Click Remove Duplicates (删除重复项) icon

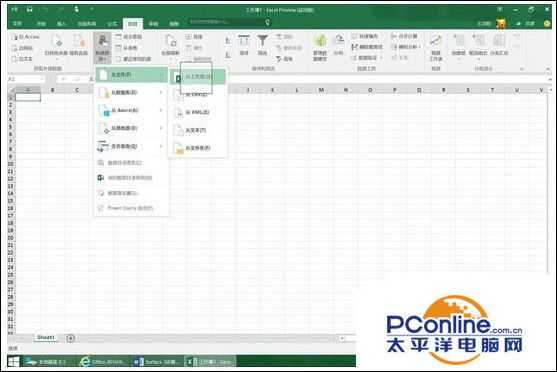coord(355,47)
